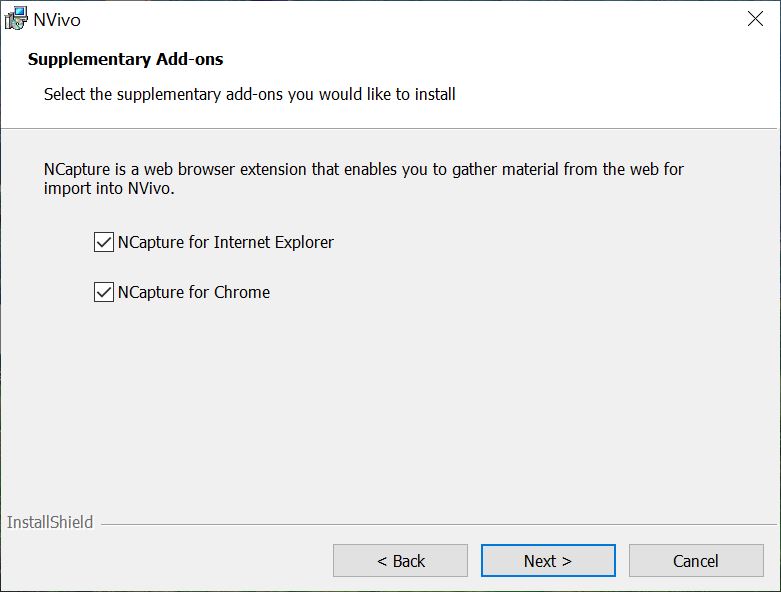Uncheck NCapture for Chrome checkbox
Viewport: 781px width, 592px height.
click(x=104, y=292)
